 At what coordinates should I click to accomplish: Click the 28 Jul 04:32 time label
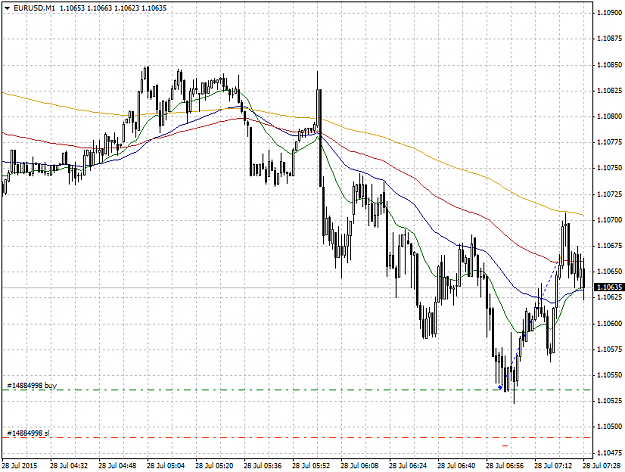pyautogui.click(x=68, y=465)
